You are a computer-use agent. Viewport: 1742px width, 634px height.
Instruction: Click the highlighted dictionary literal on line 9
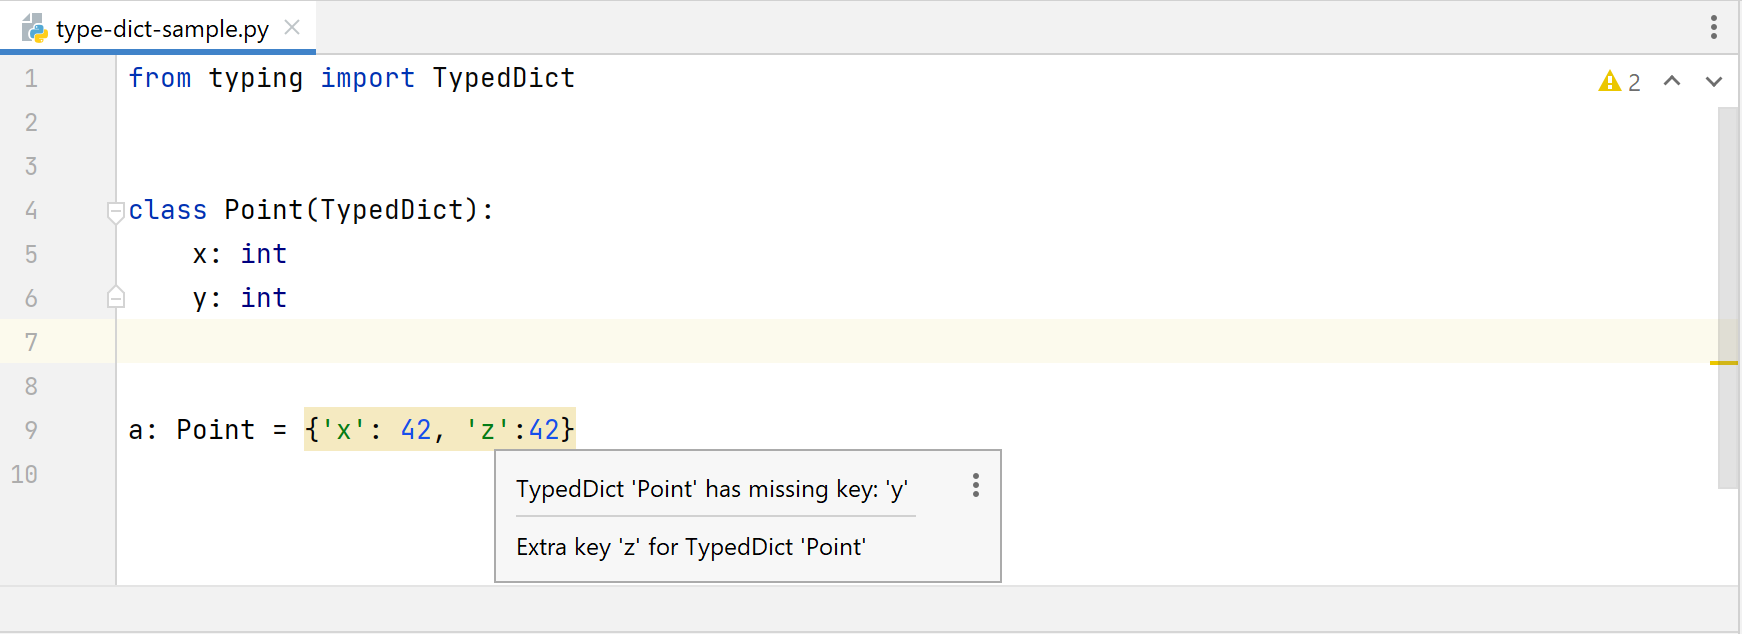click(x=438, y=429)
